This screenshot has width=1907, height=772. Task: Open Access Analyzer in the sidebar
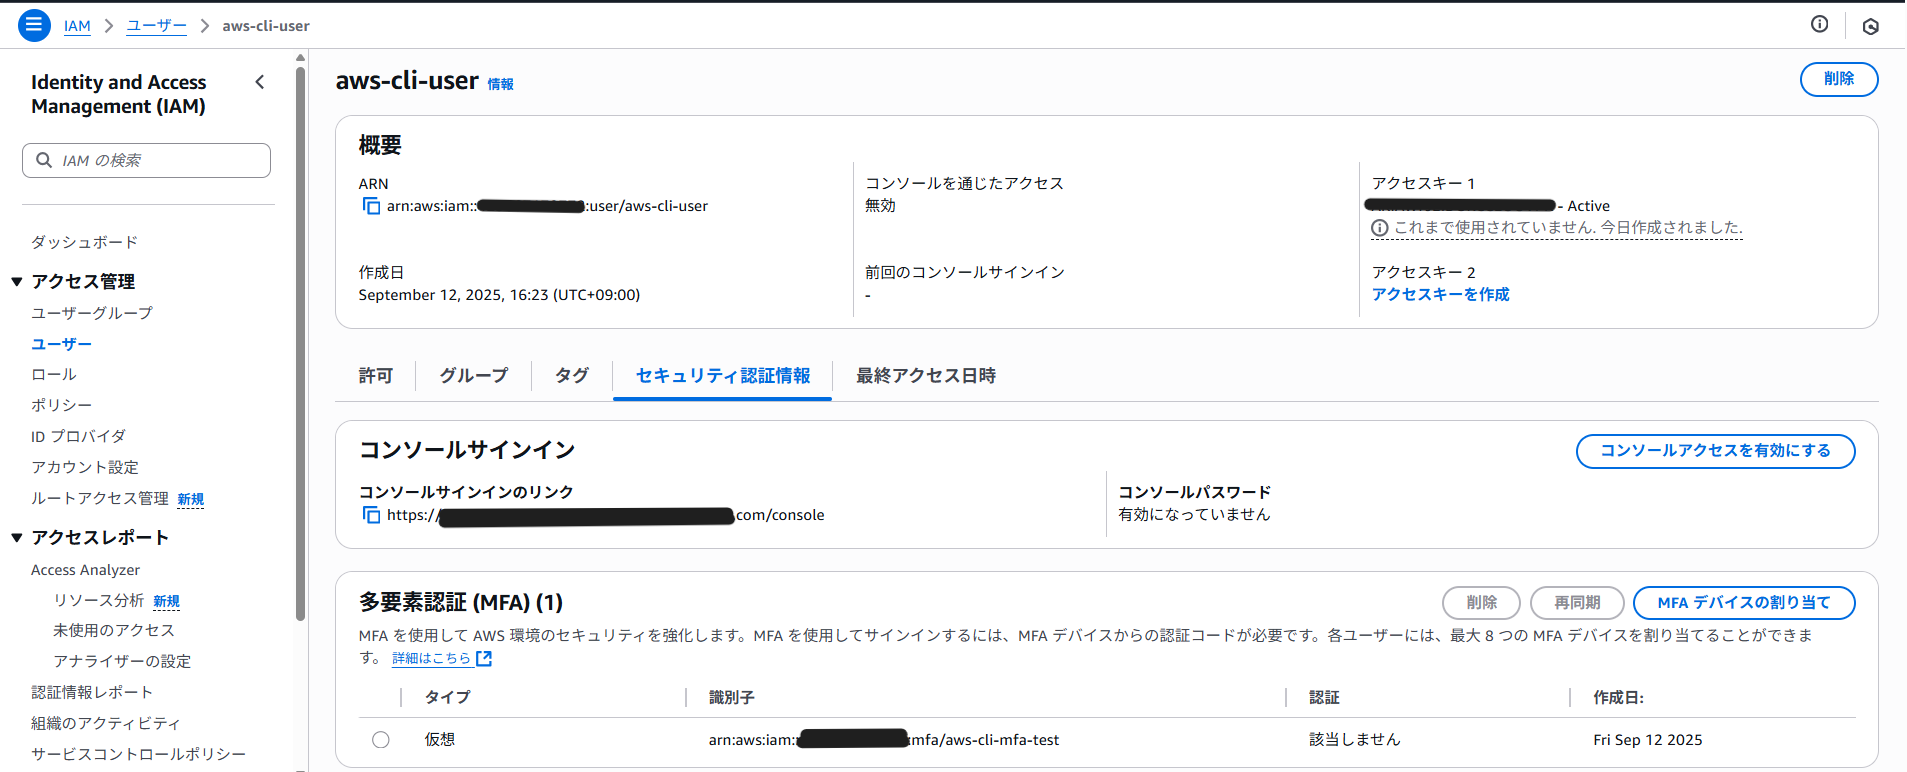tap(86, 570)
